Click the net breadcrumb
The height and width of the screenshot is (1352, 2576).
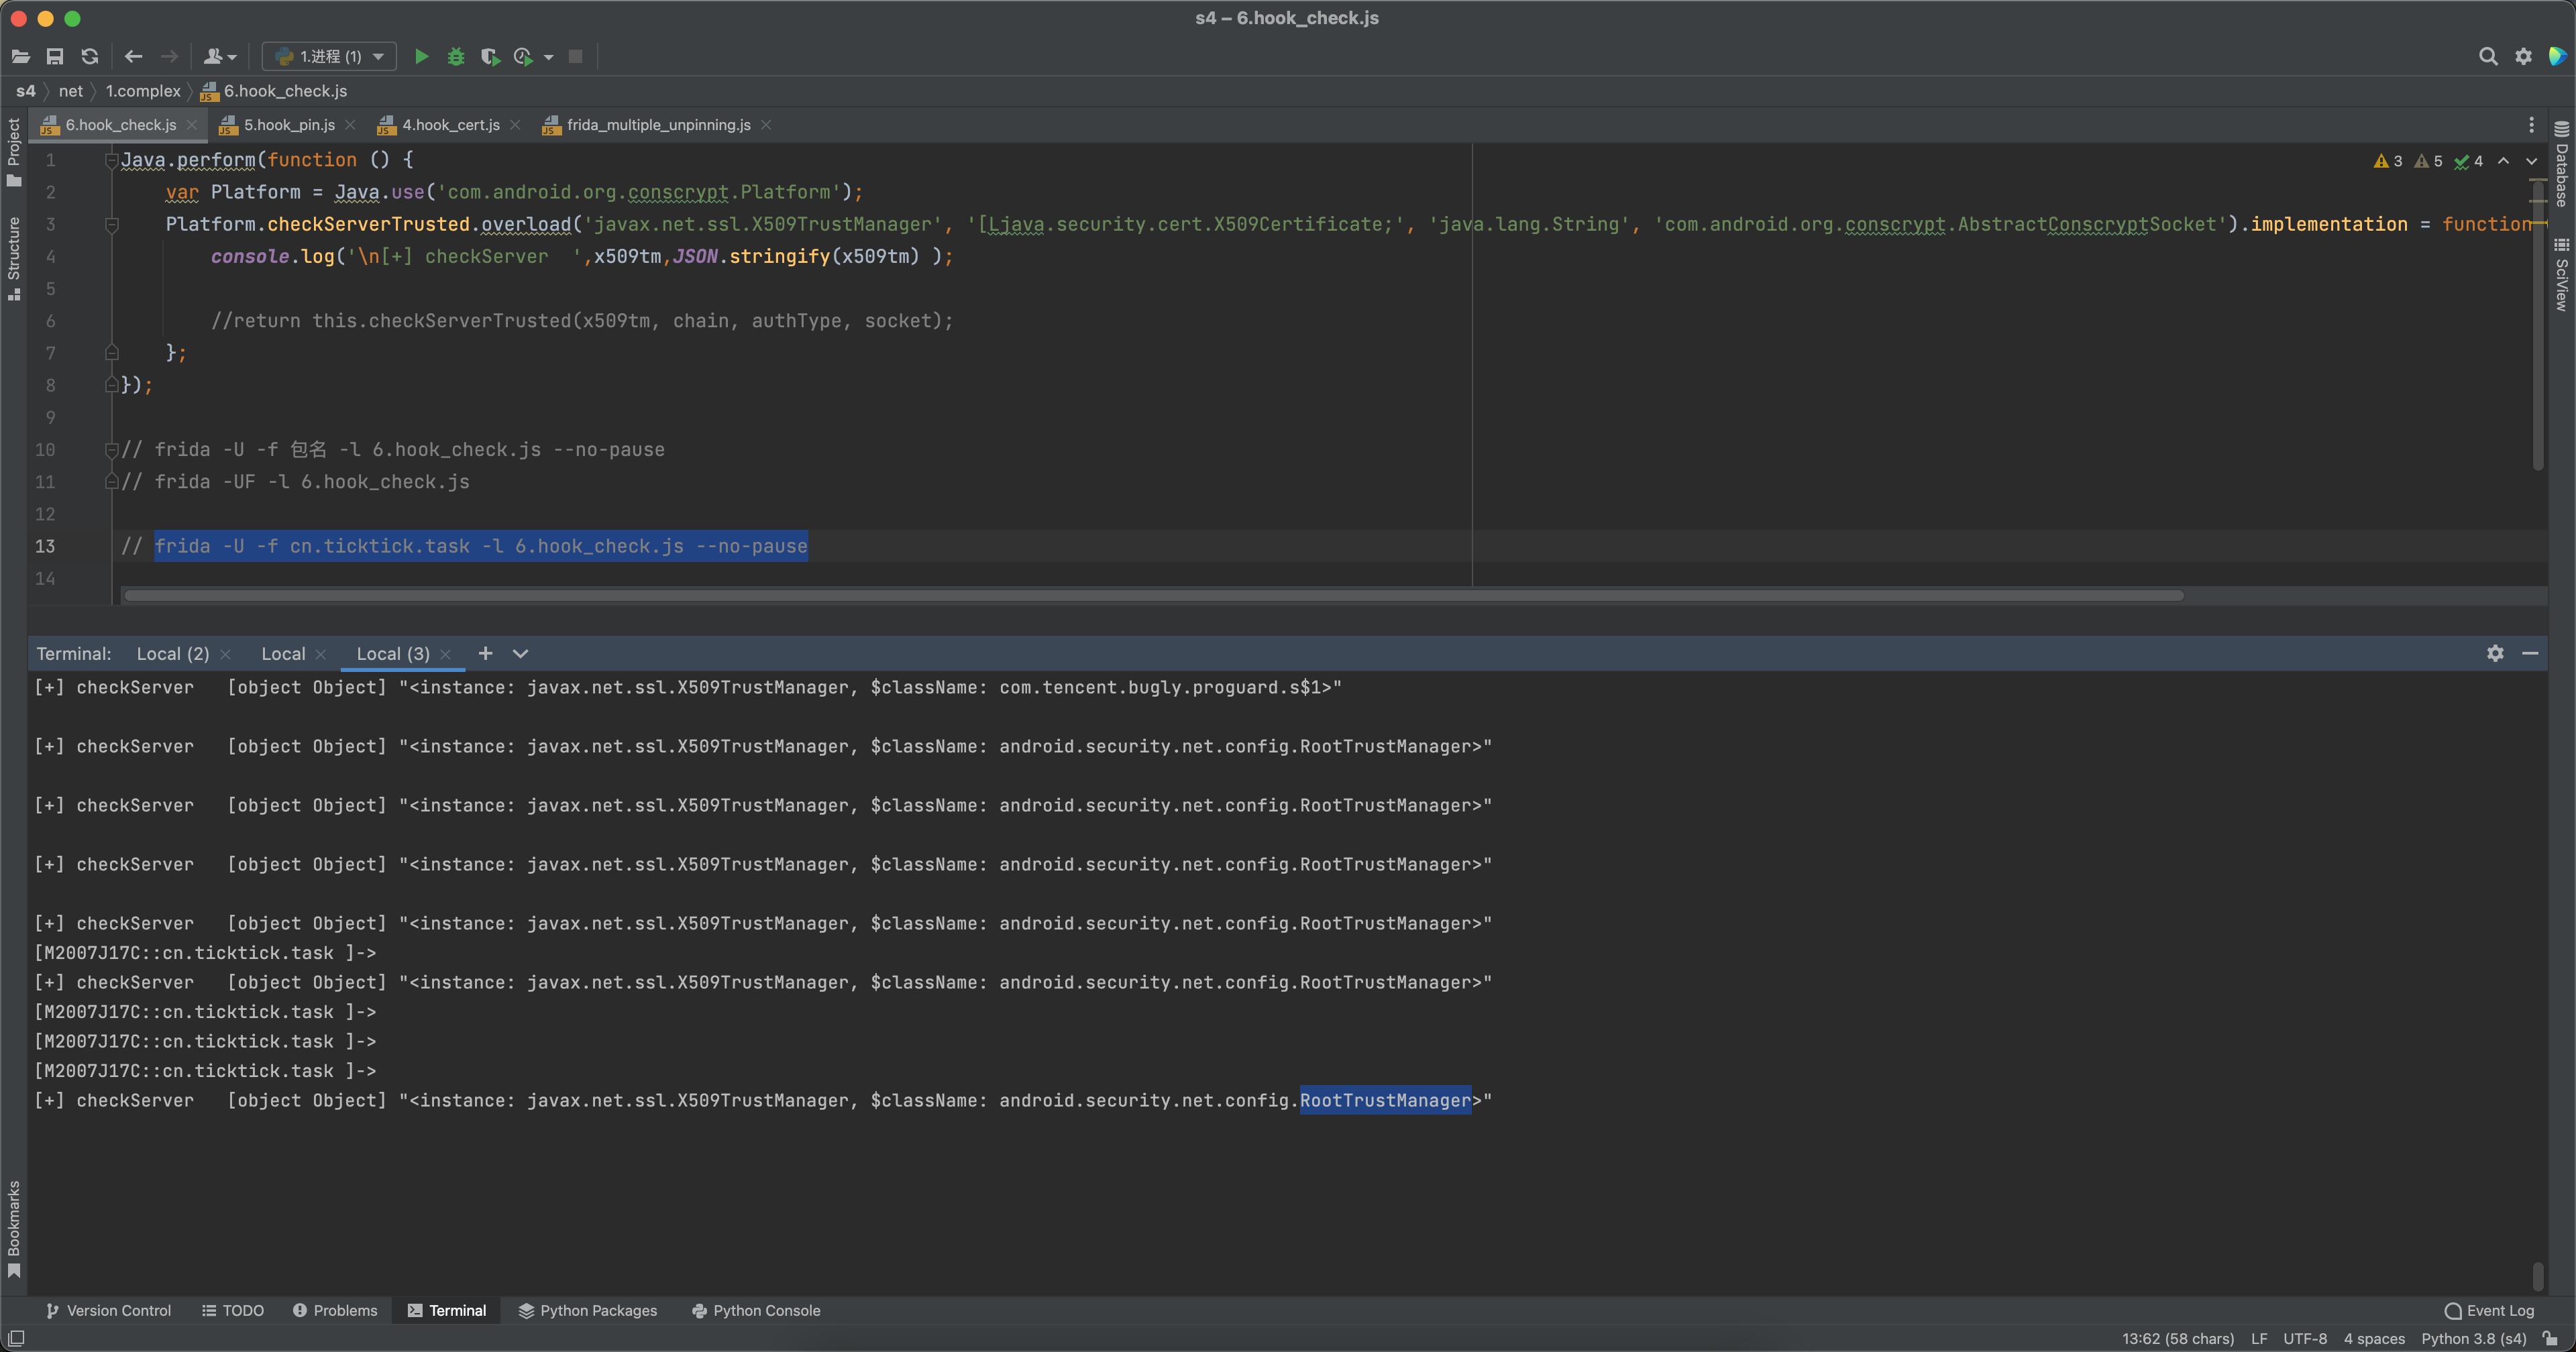[x=71, y=91]
